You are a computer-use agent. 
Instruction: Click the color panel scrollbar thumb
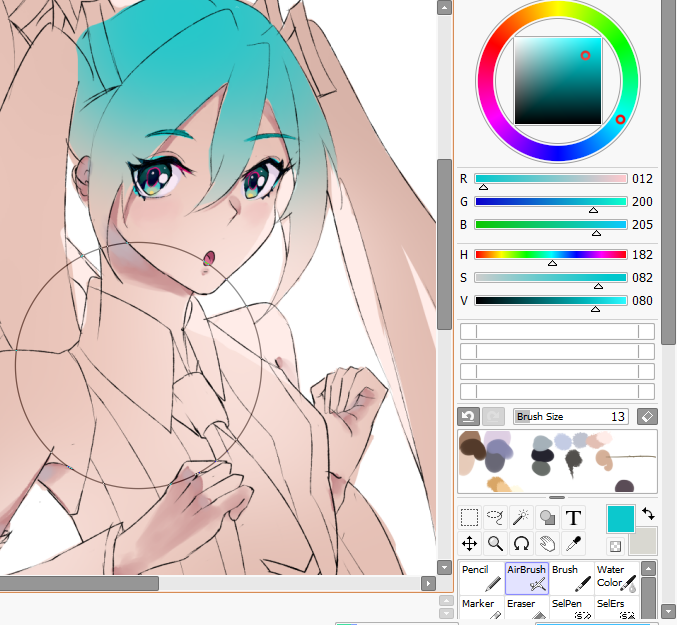[x=669, y=173]
